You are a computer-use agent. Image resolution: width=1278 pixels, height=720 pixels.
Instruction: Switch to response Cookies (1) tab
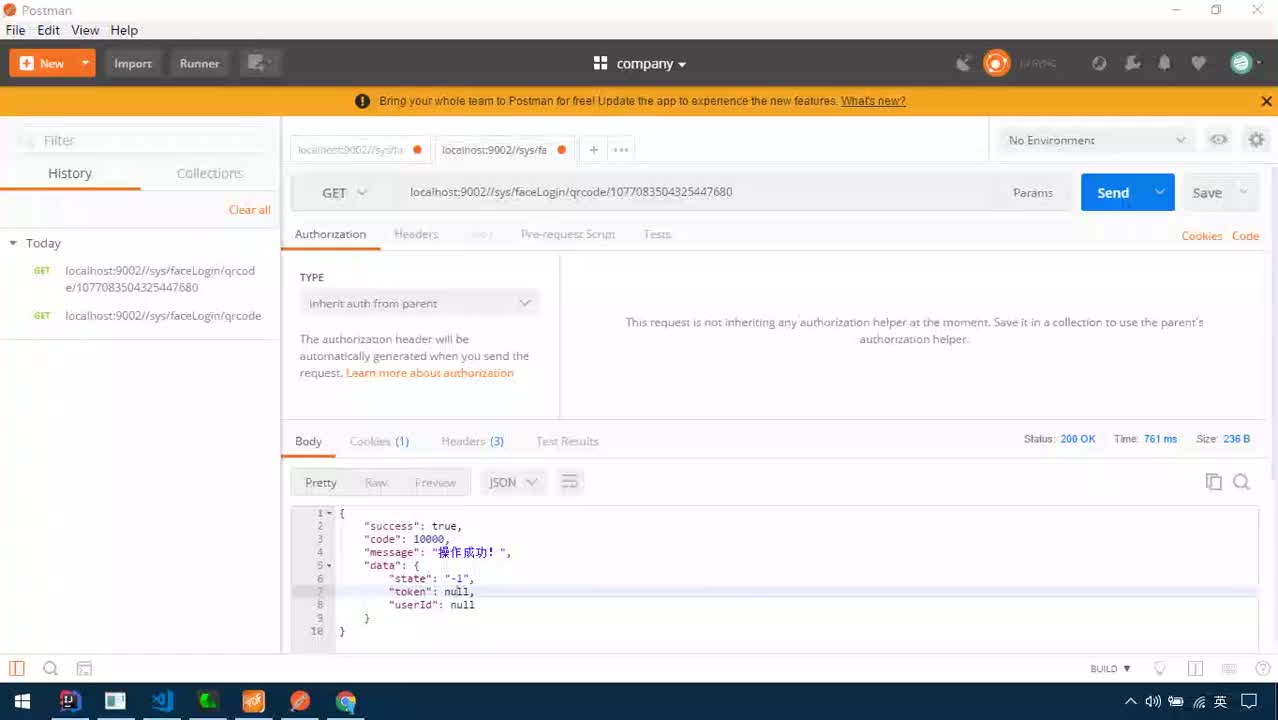[379, 441]
